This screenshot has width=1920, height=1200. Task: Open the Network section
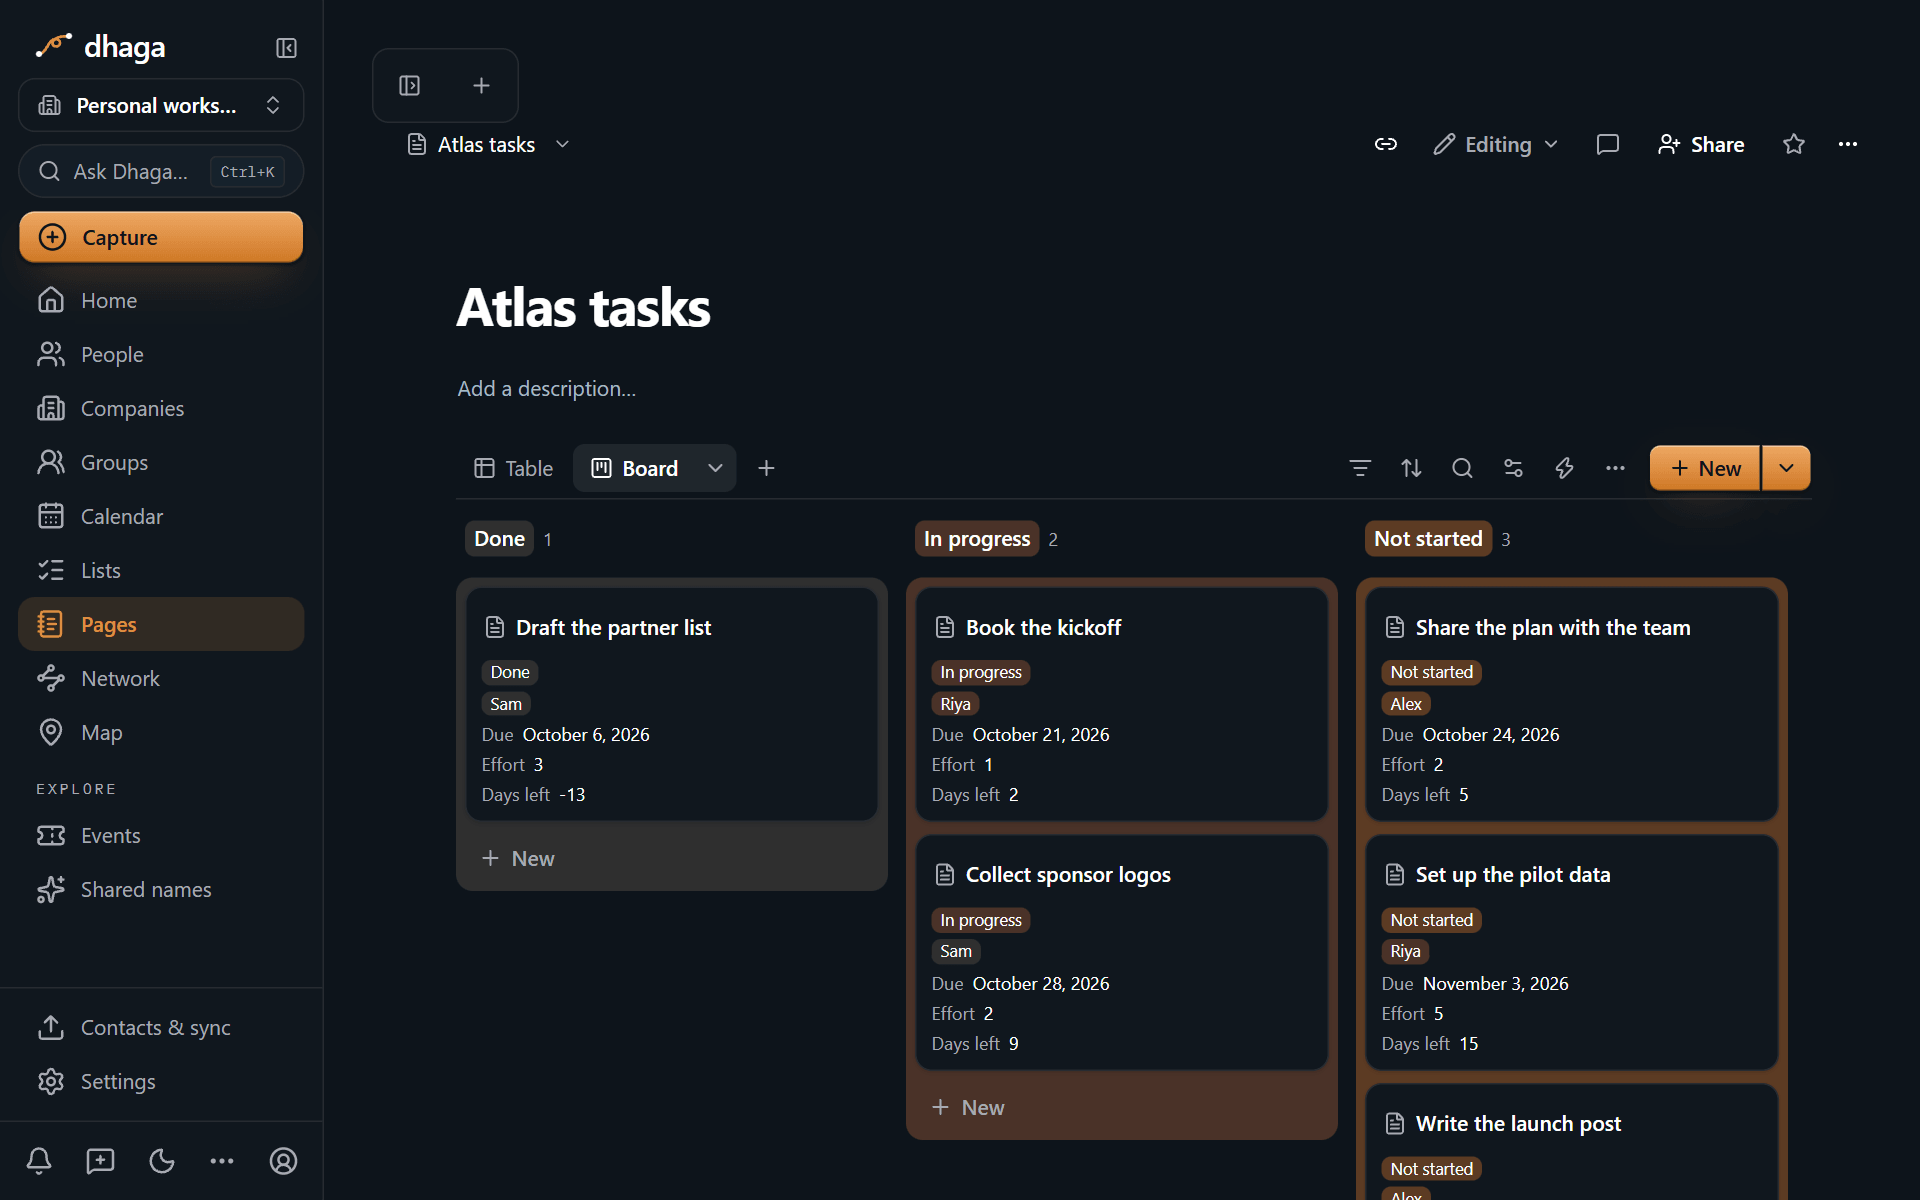pyautogui.click(x=161, y=678)
